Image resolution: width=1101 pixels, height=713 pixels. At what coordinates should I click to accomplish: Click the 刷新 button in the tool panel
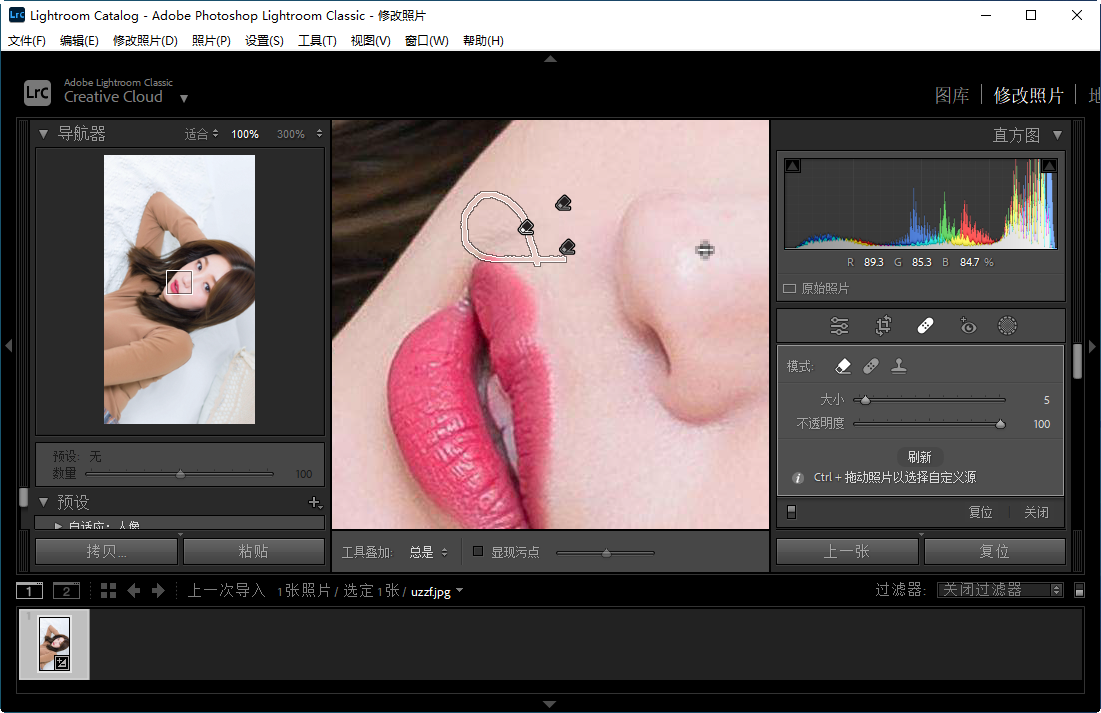pyautogui.click(x=920, y=456)
